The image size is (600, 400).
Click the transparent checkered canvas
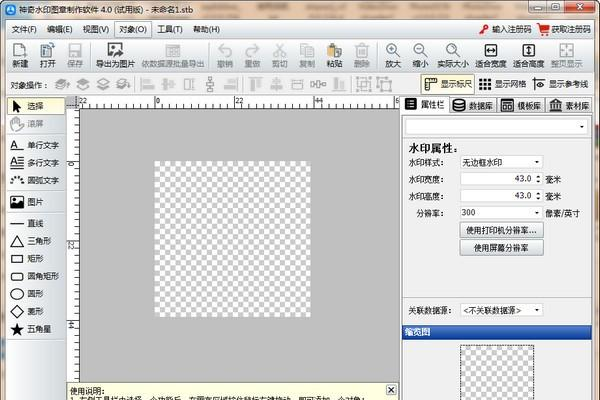pyautogui.click(x=232, y=239)
